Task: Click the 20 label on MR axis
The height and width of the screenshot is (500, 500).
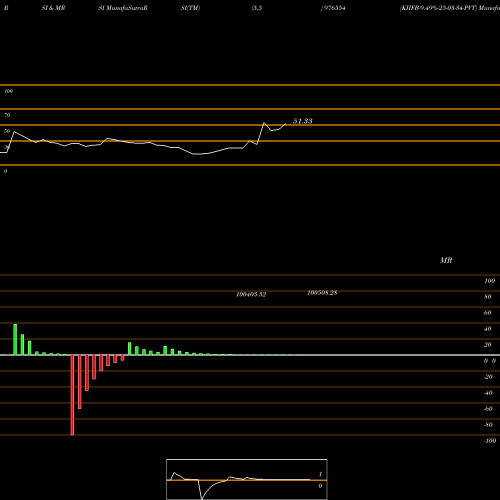Action: click(488, 345)
